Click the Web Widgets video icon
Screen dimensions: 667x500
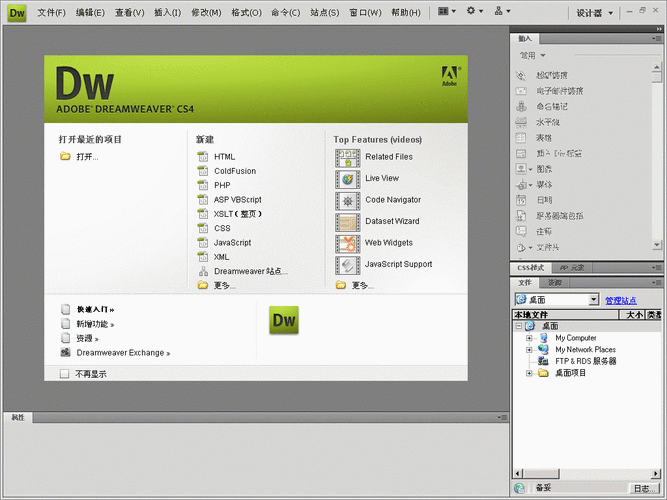pos(347,243)
